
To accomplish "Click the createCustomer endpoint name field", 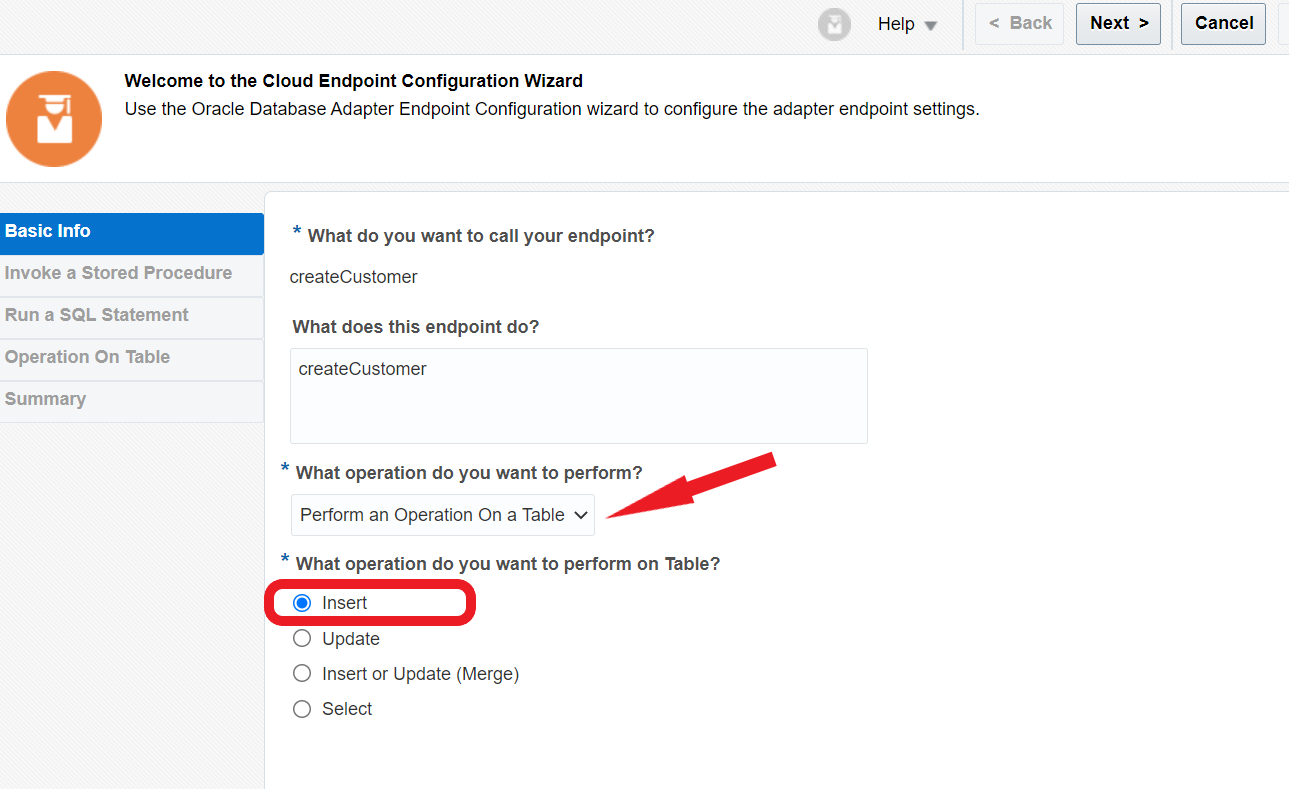I will pos(354,277).
